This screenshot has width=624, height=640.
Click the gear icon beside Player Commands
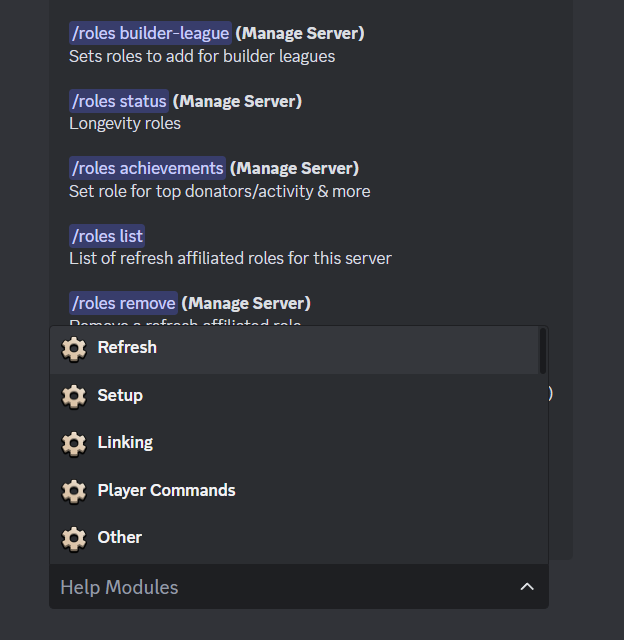click(x=74, y=491)
